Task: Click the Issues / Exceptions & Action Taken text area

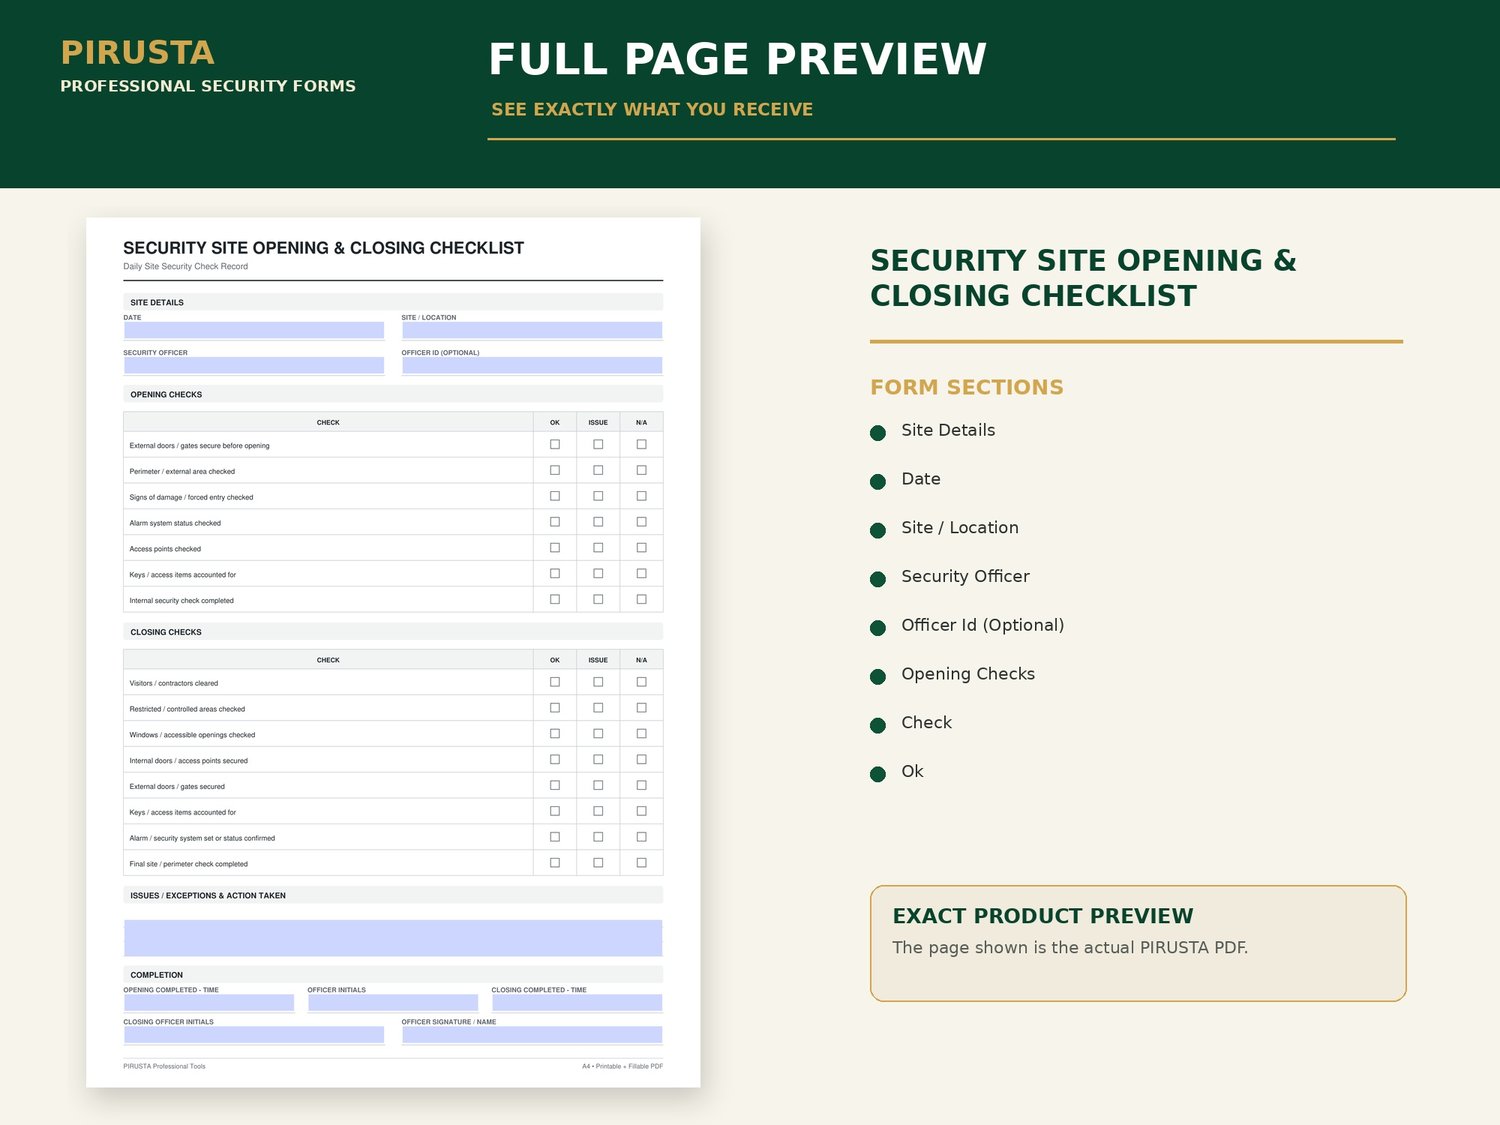Action: tap(393, 938)
